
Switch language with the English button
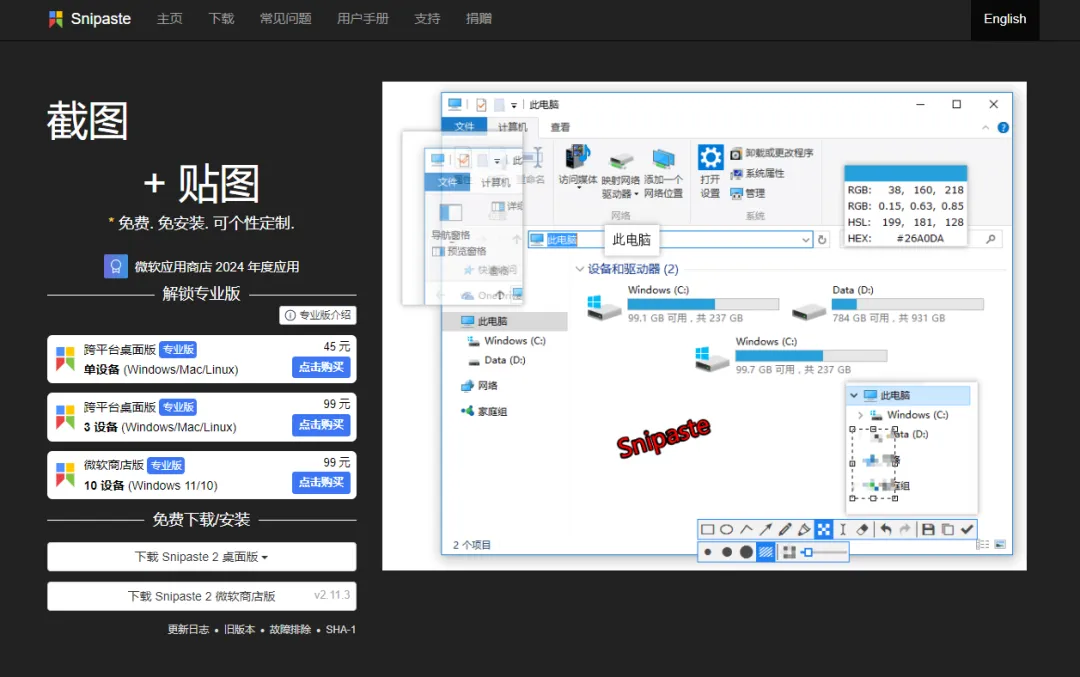[1004, 19]
